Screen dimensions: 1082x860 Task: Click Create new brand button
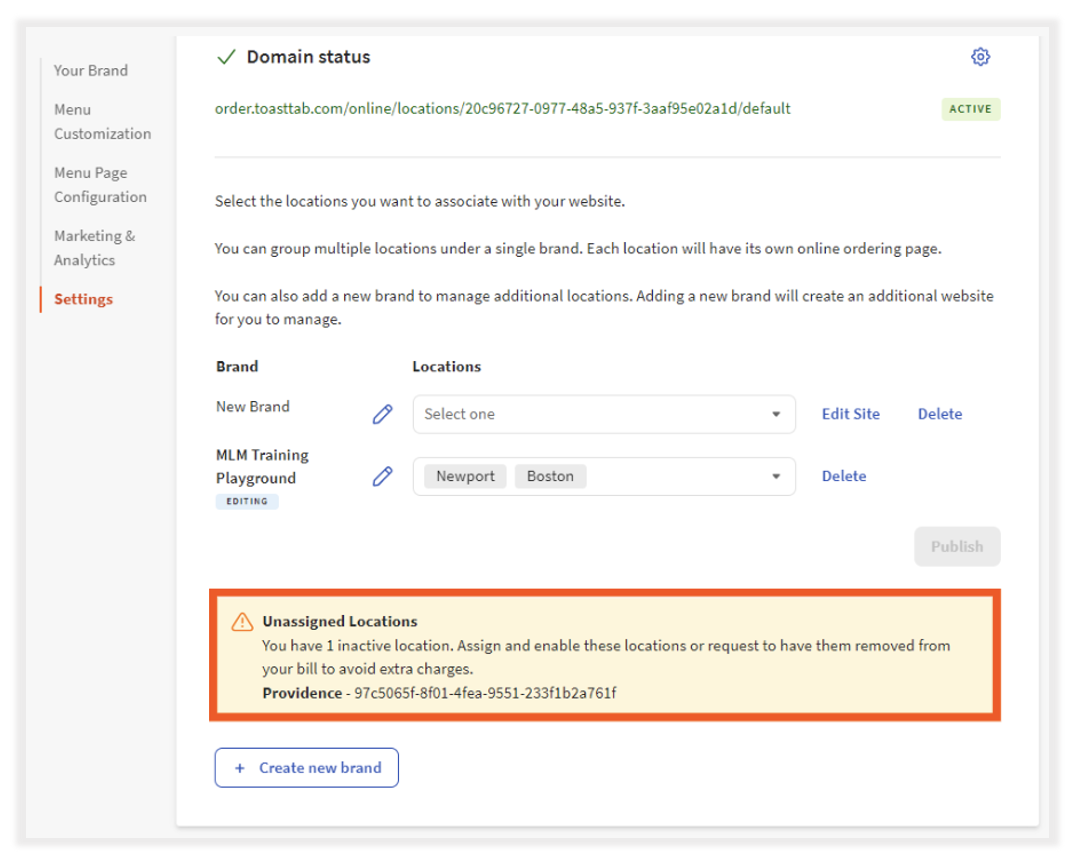point(306,768)
